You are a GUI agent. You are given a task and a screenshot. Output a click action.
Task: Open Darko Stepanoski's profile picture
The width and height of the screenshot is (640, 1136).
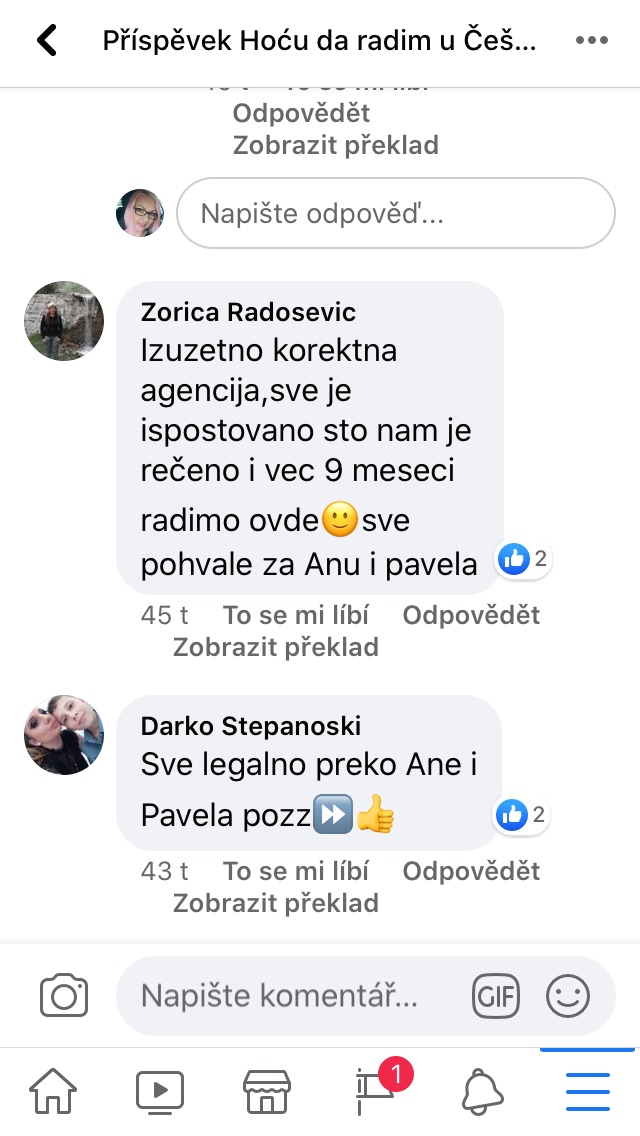(x=64, y=735)
